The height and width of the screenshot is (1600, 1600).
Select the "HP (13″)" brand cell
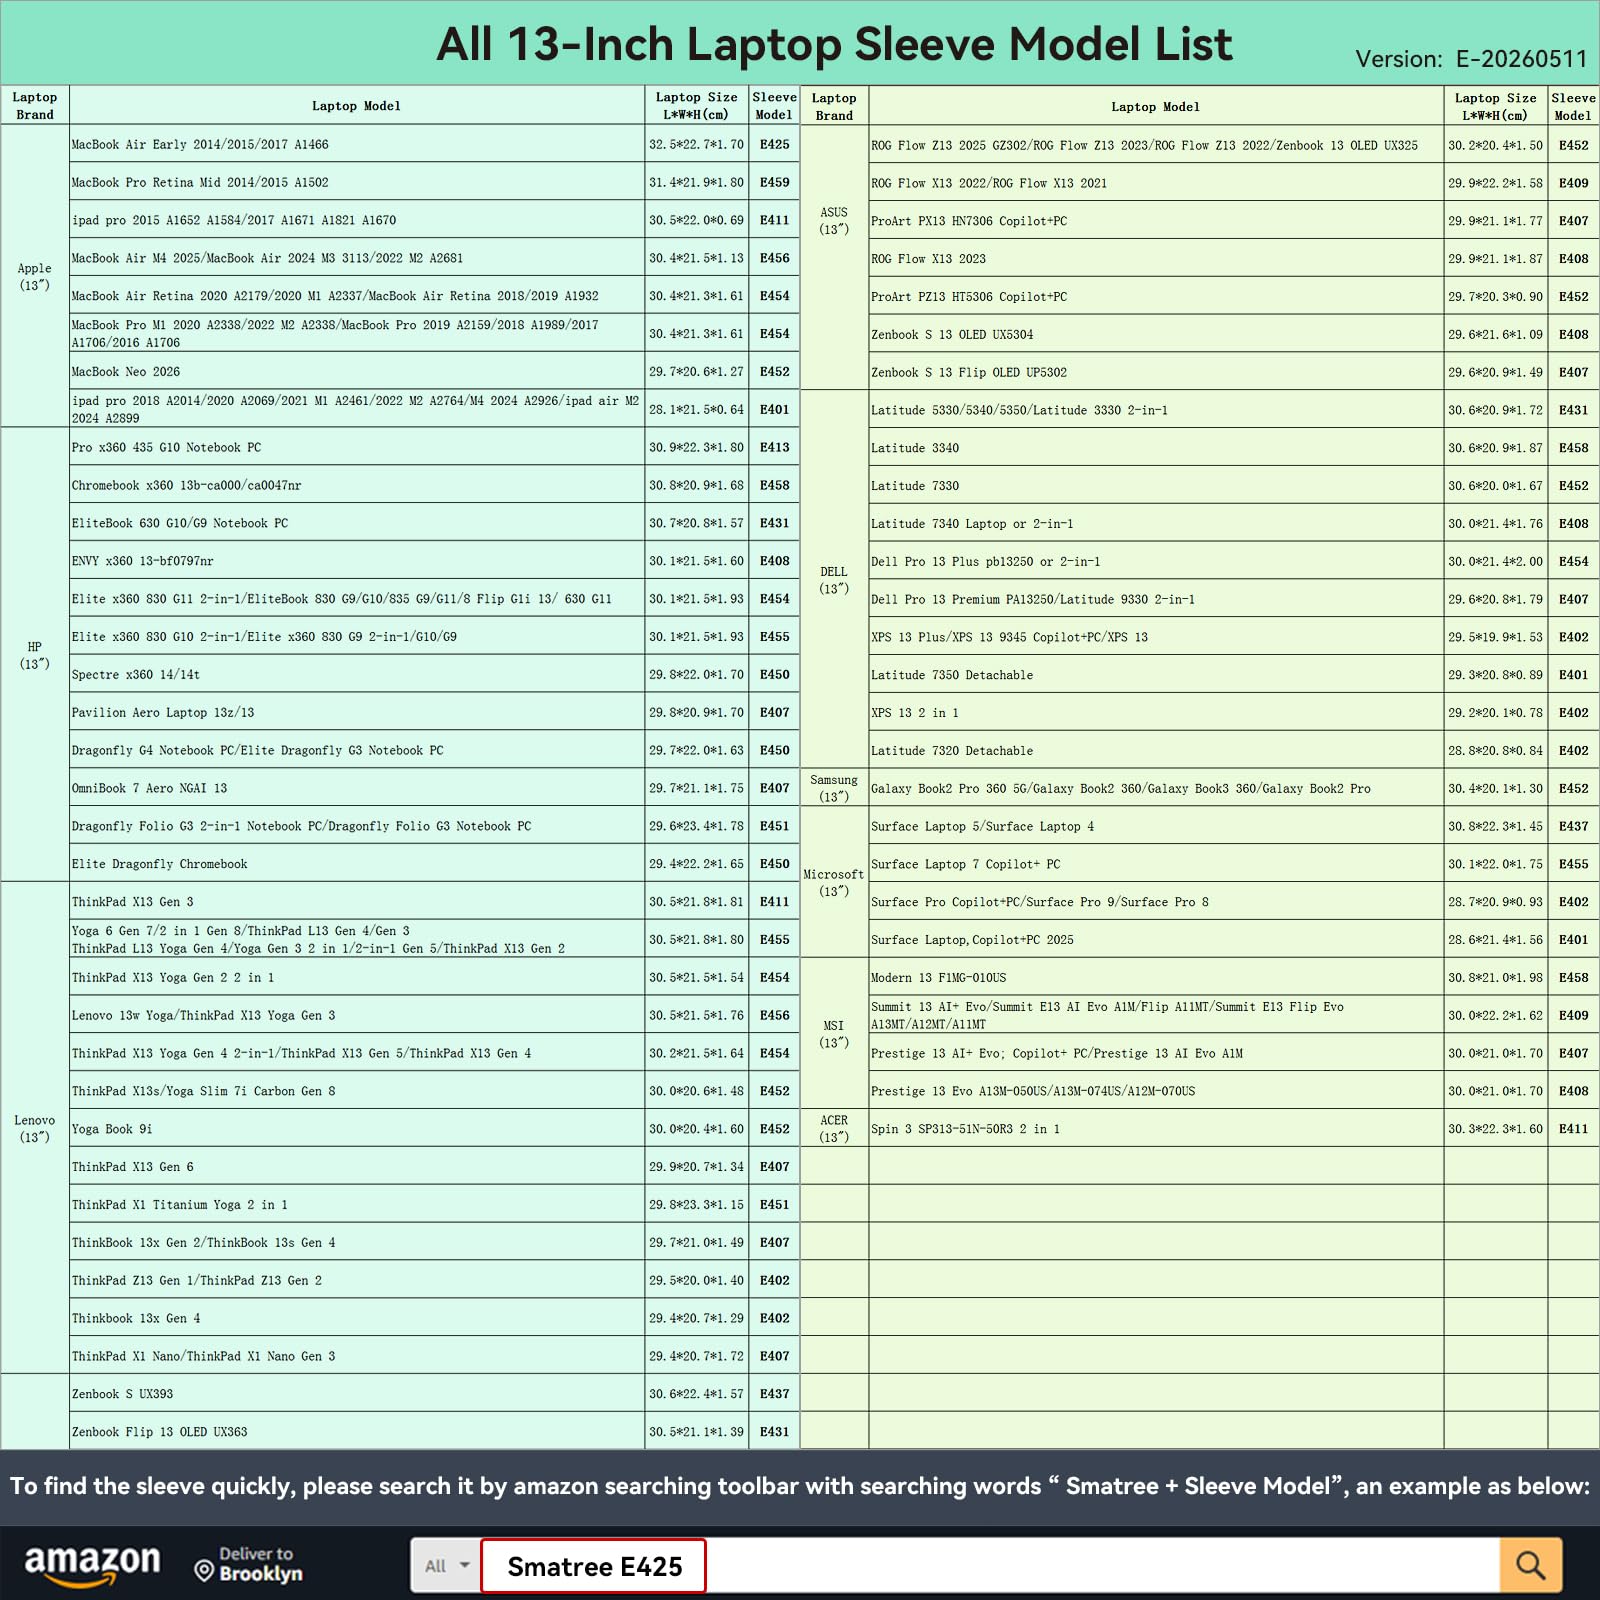[35, 655]
